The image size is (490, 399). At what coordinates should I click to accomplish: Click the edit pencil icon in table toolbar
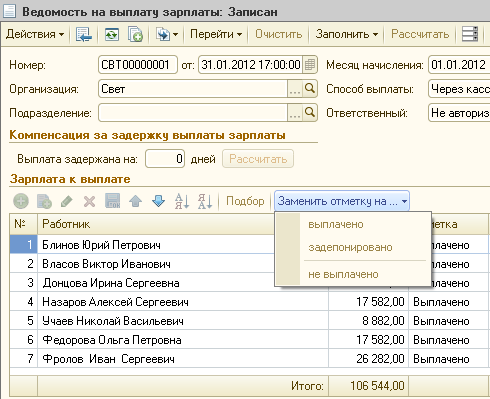[x=67, y=201]
